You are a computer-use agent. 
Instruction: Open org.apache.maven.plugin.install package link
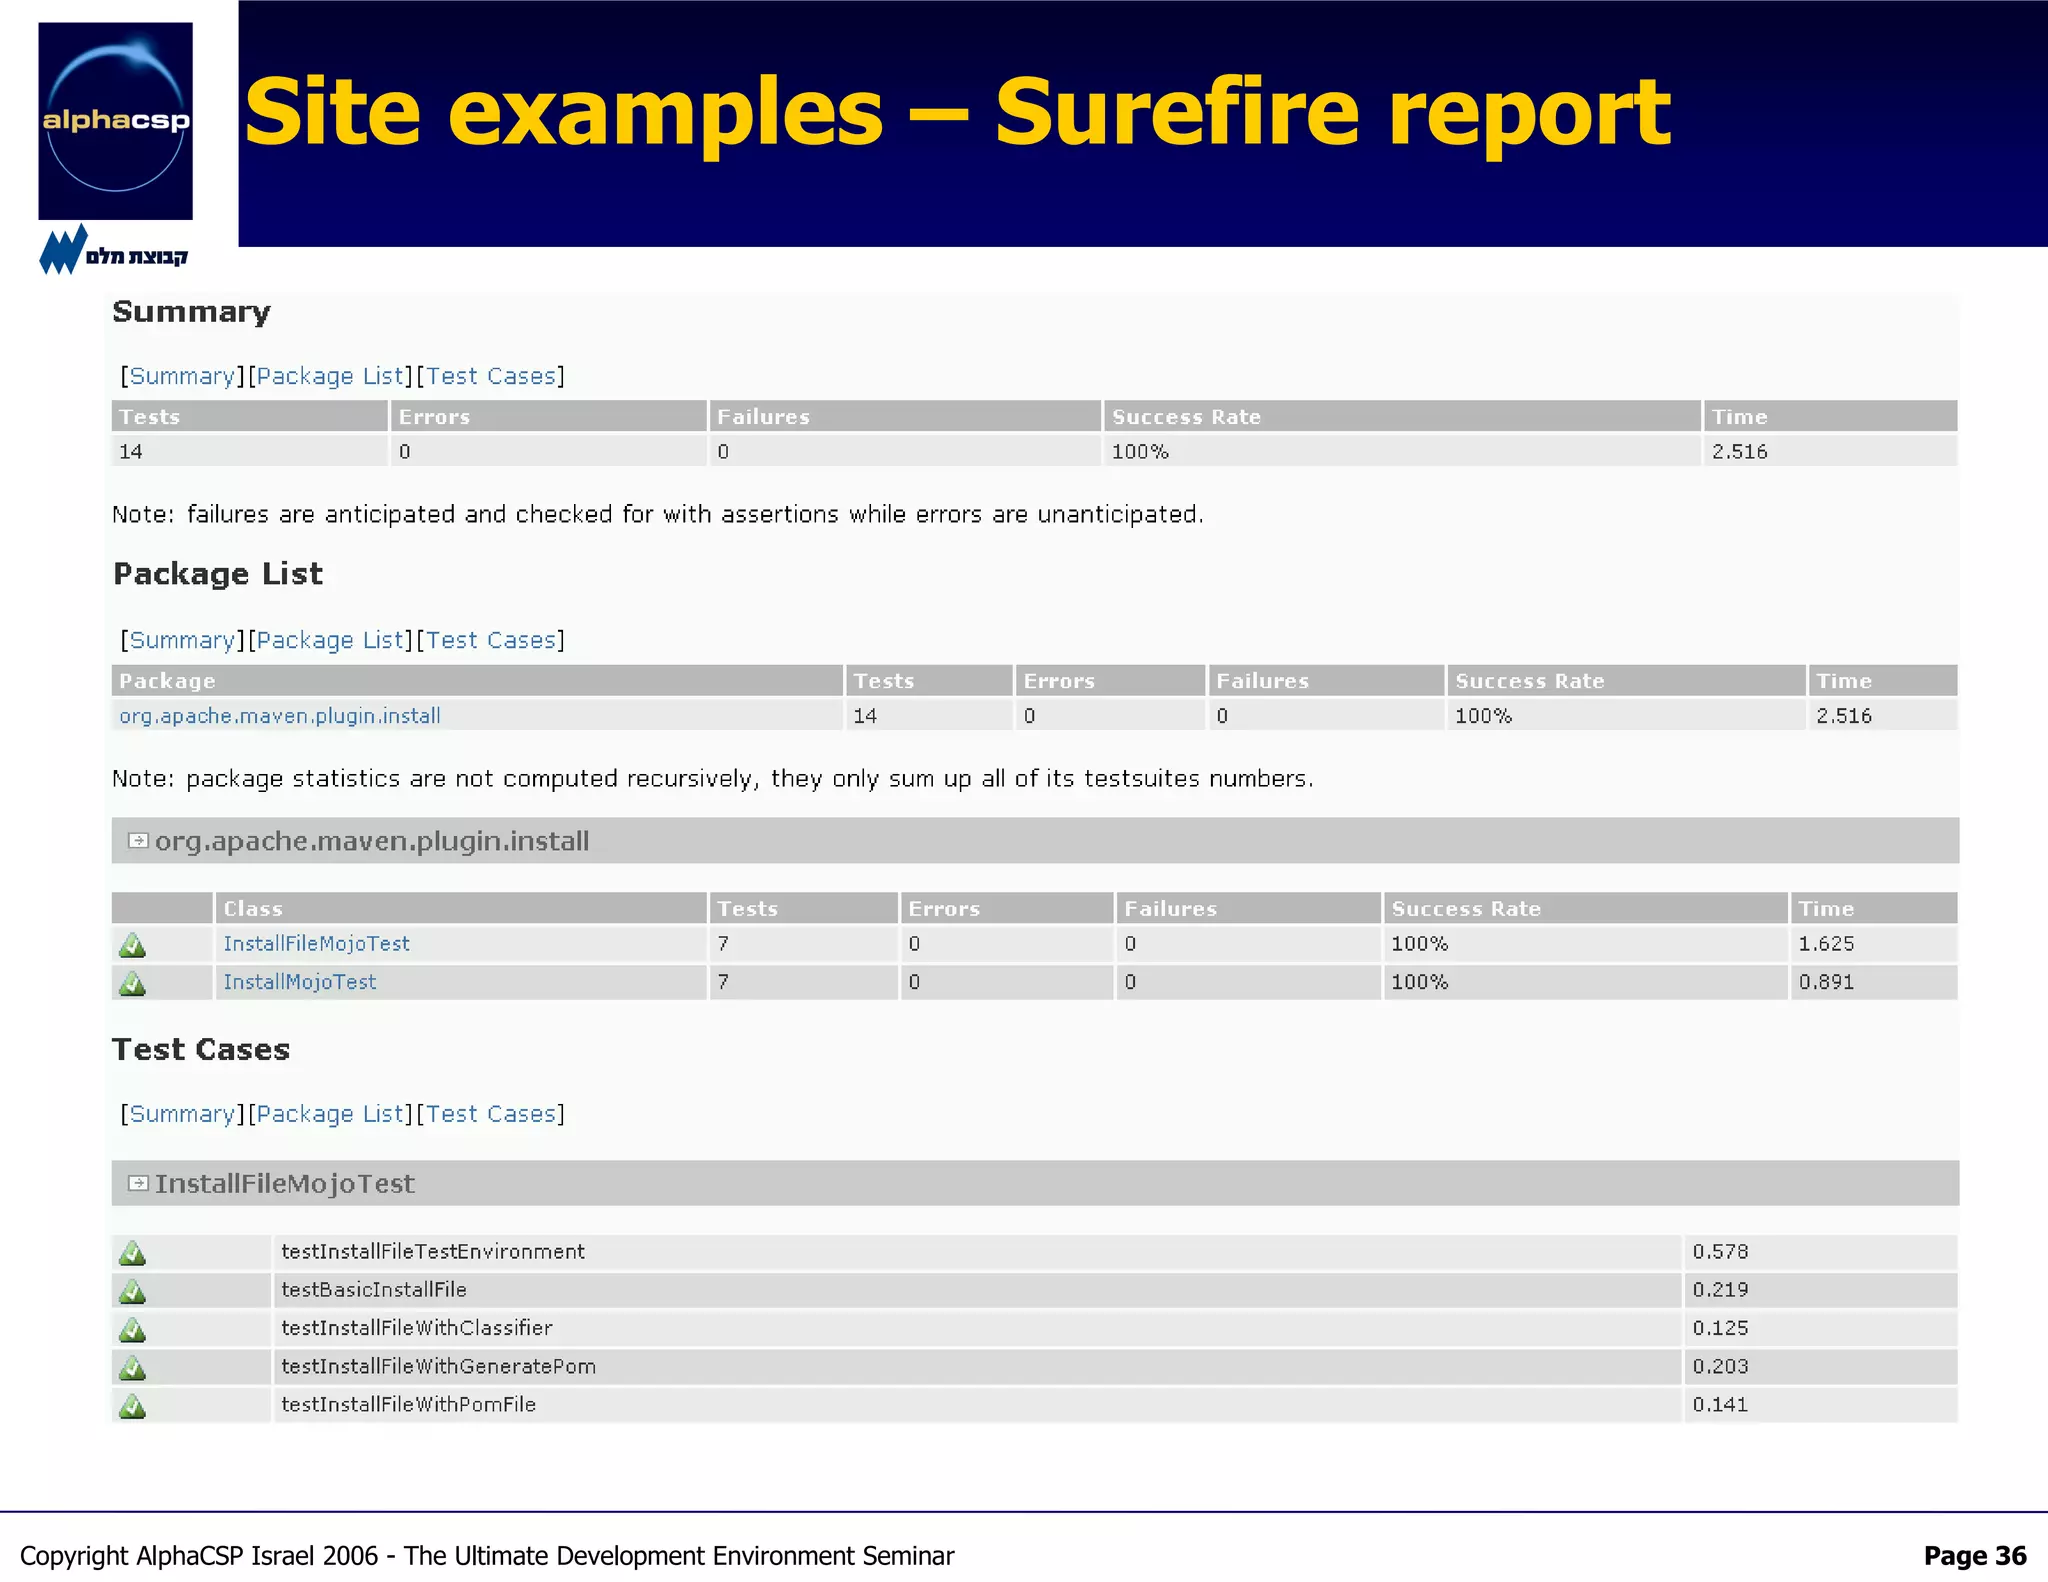click(x=280, y=716)
